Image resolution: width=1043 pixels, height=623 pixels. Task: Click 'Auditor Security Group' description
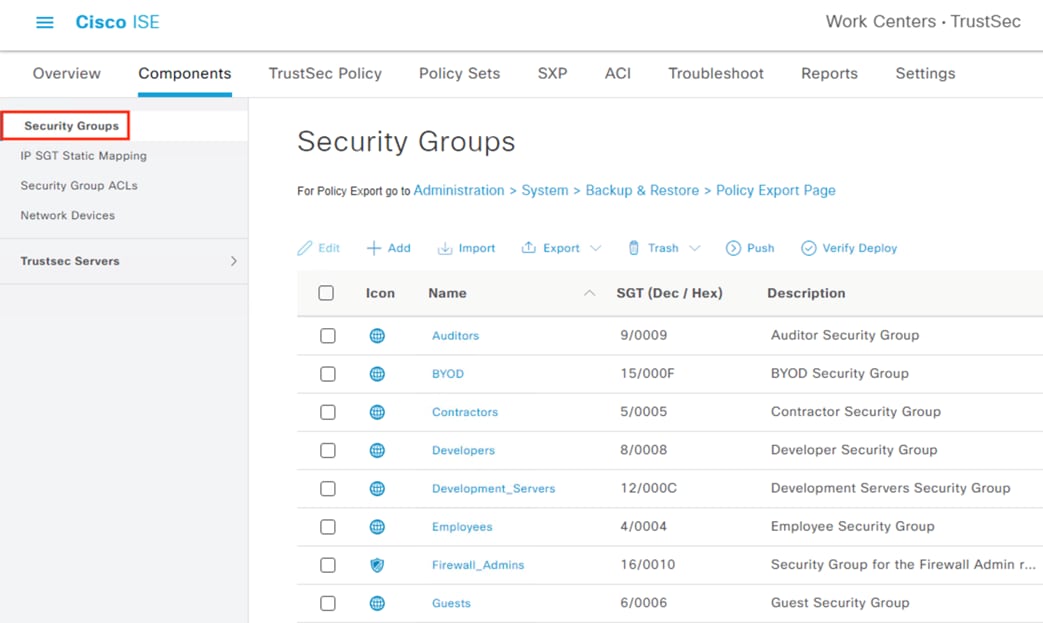845,335
